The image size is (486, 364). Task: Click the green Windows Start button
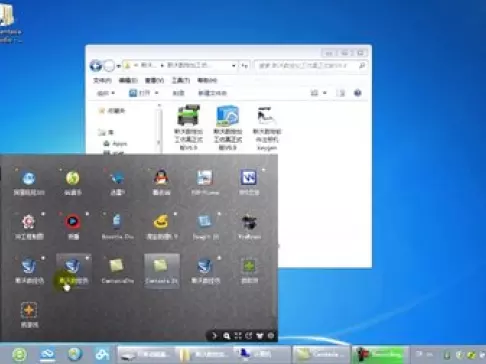[19, 354]
